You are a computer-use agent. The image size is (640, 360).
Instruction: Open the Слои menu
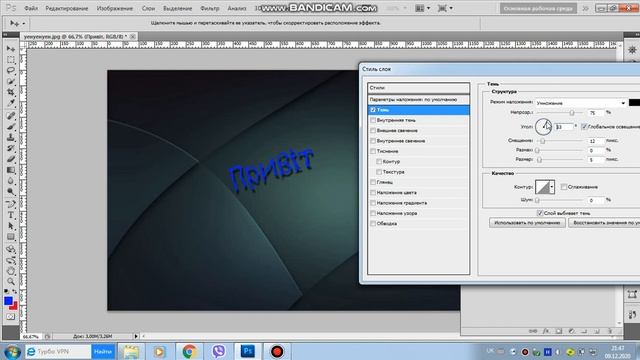click(x=148, y=8)
